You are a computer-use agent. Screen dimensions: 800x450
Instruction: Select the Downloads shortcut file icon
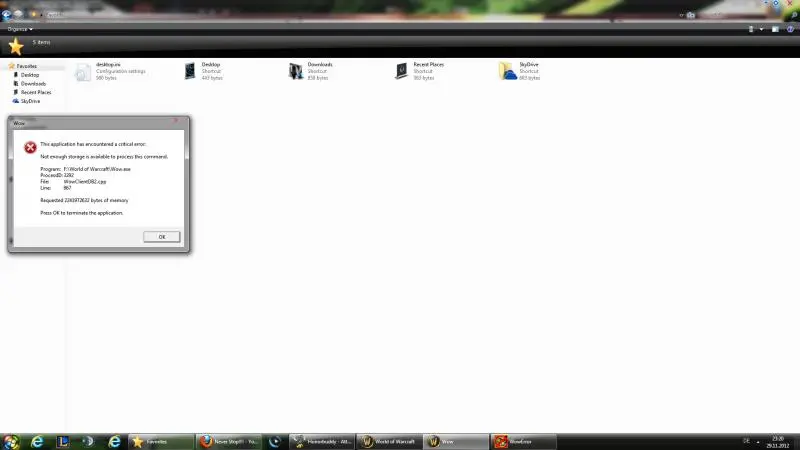[x=296, y=71]
